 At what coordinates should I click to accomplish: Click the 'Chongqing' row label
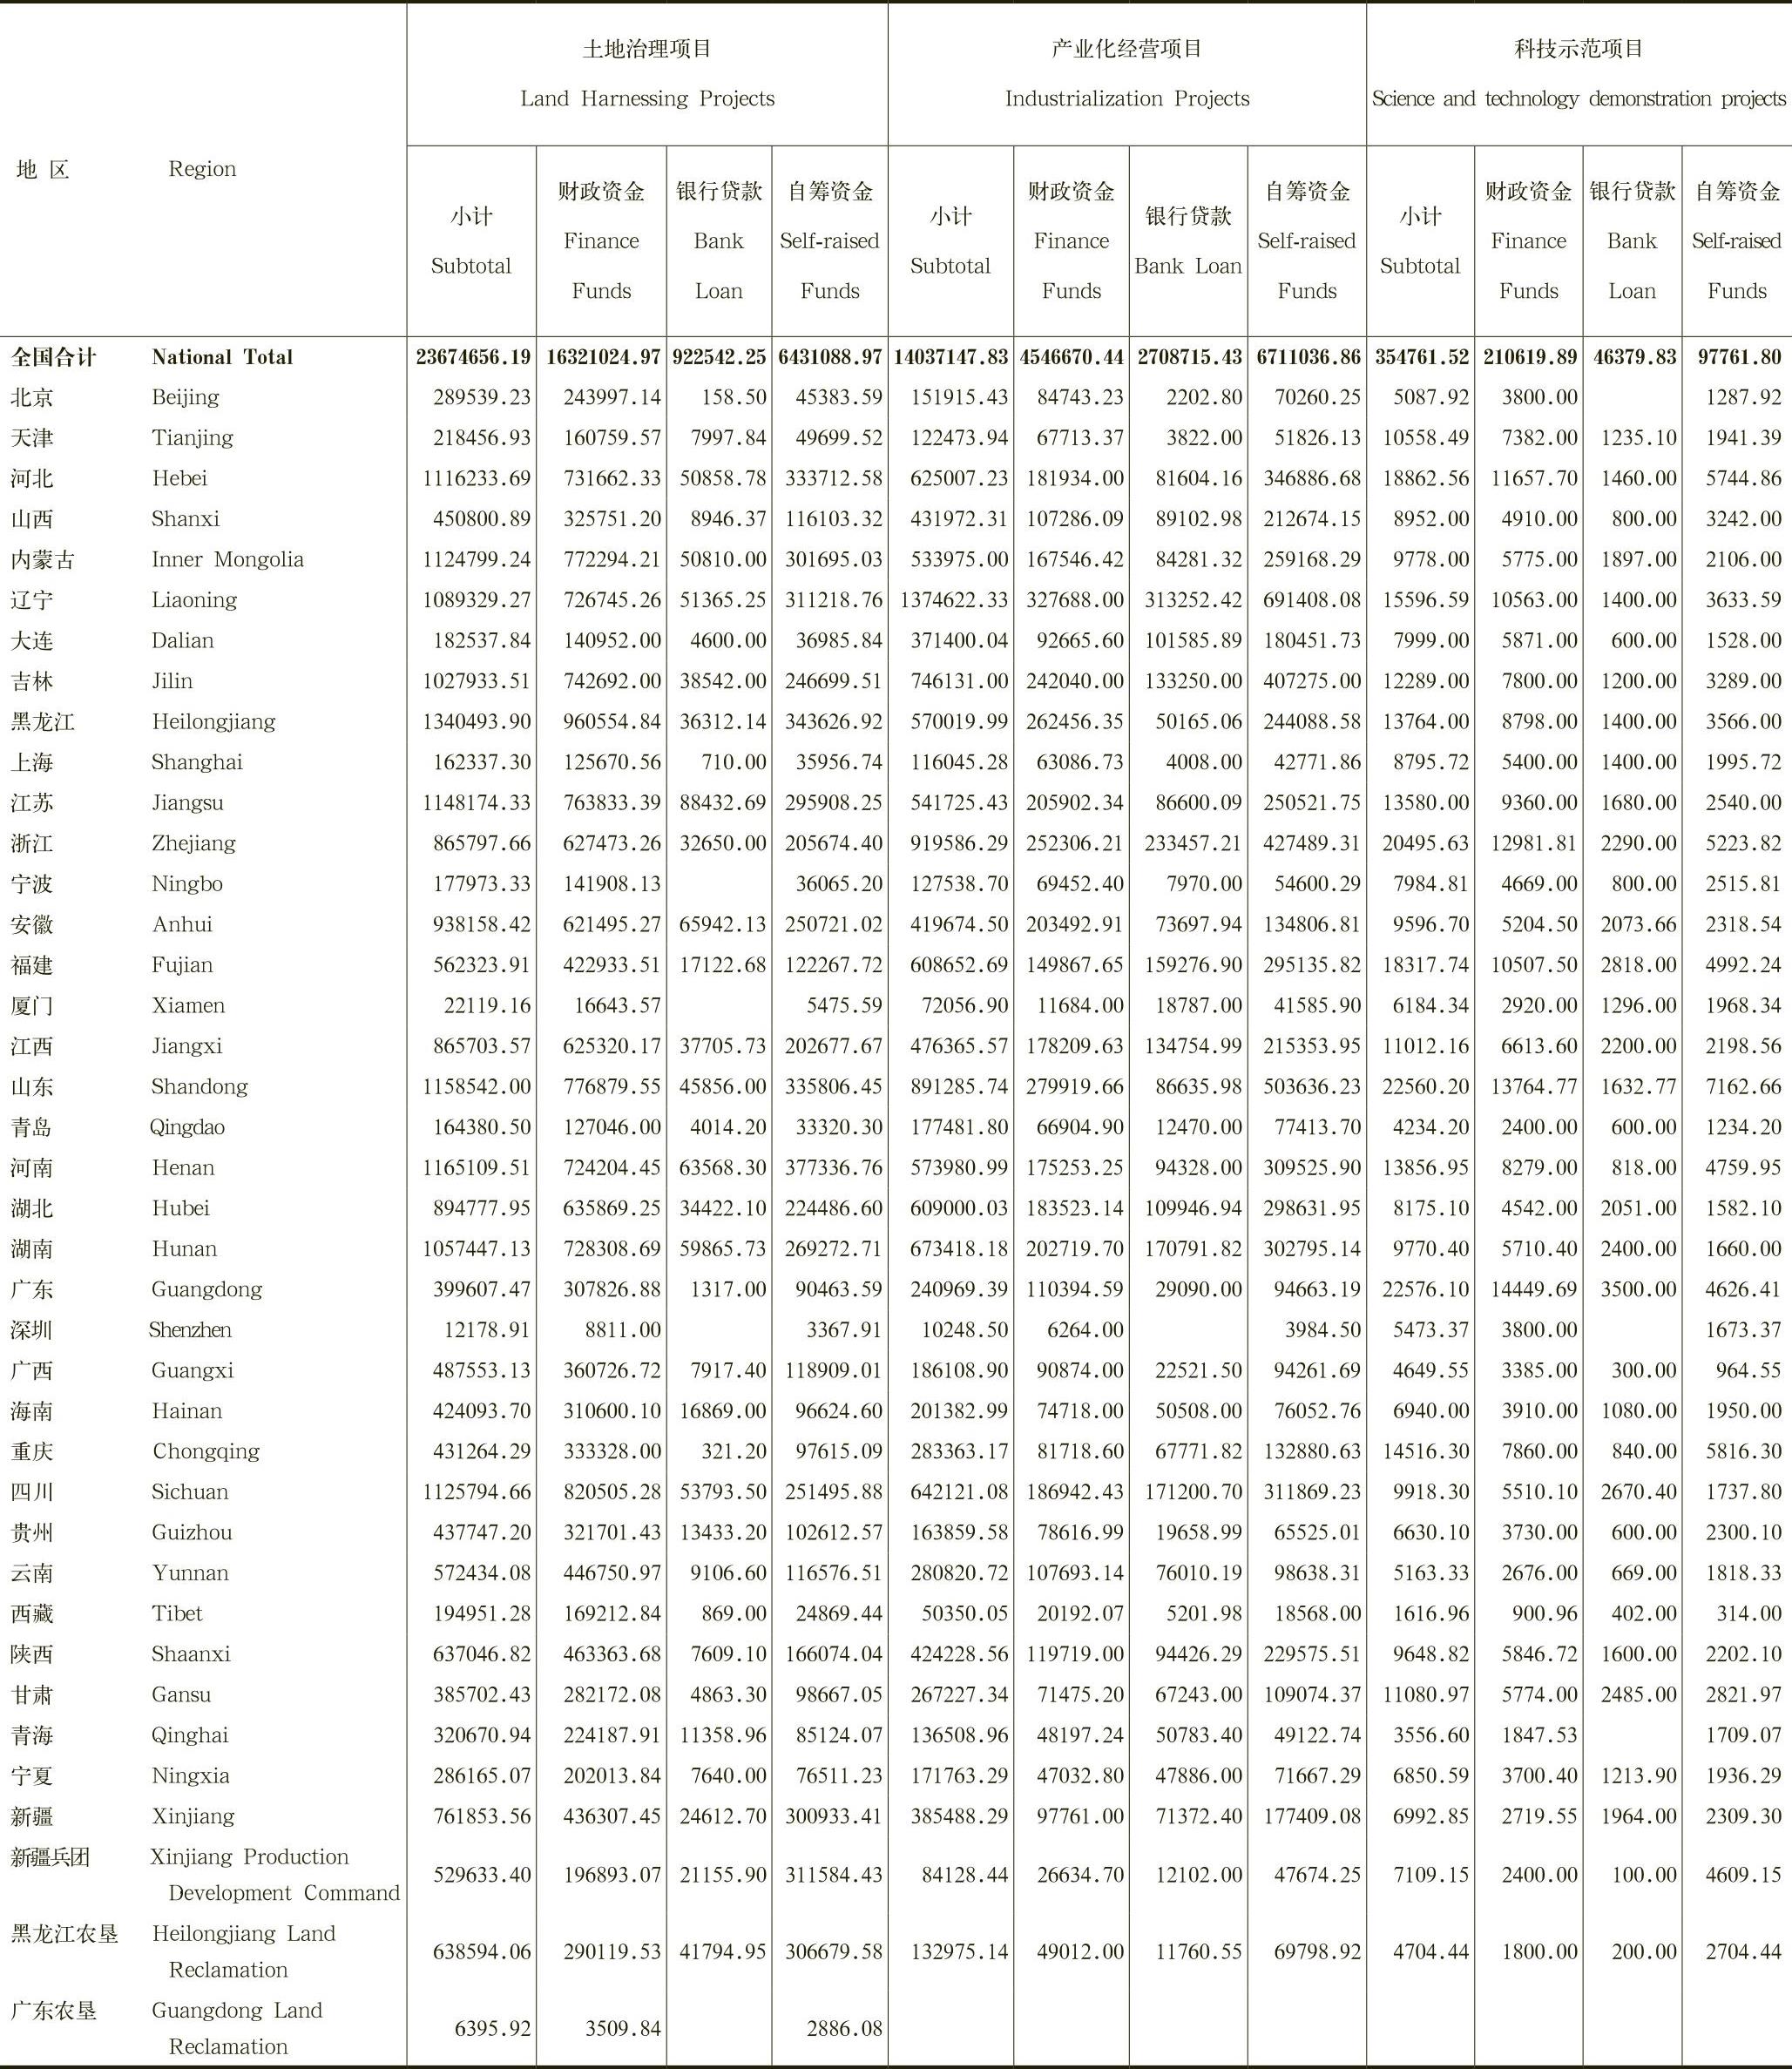(206, 1452)
